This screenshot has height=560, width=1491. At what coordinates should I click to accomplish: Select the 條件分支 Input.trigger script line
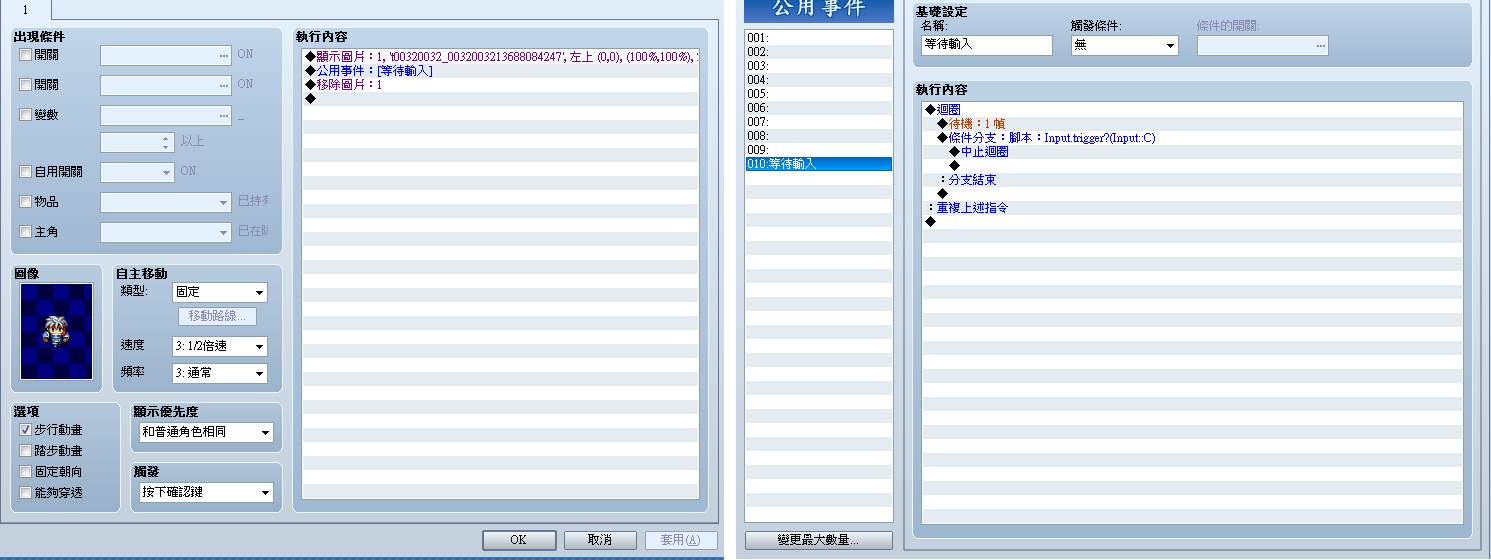pos(1193,138)
